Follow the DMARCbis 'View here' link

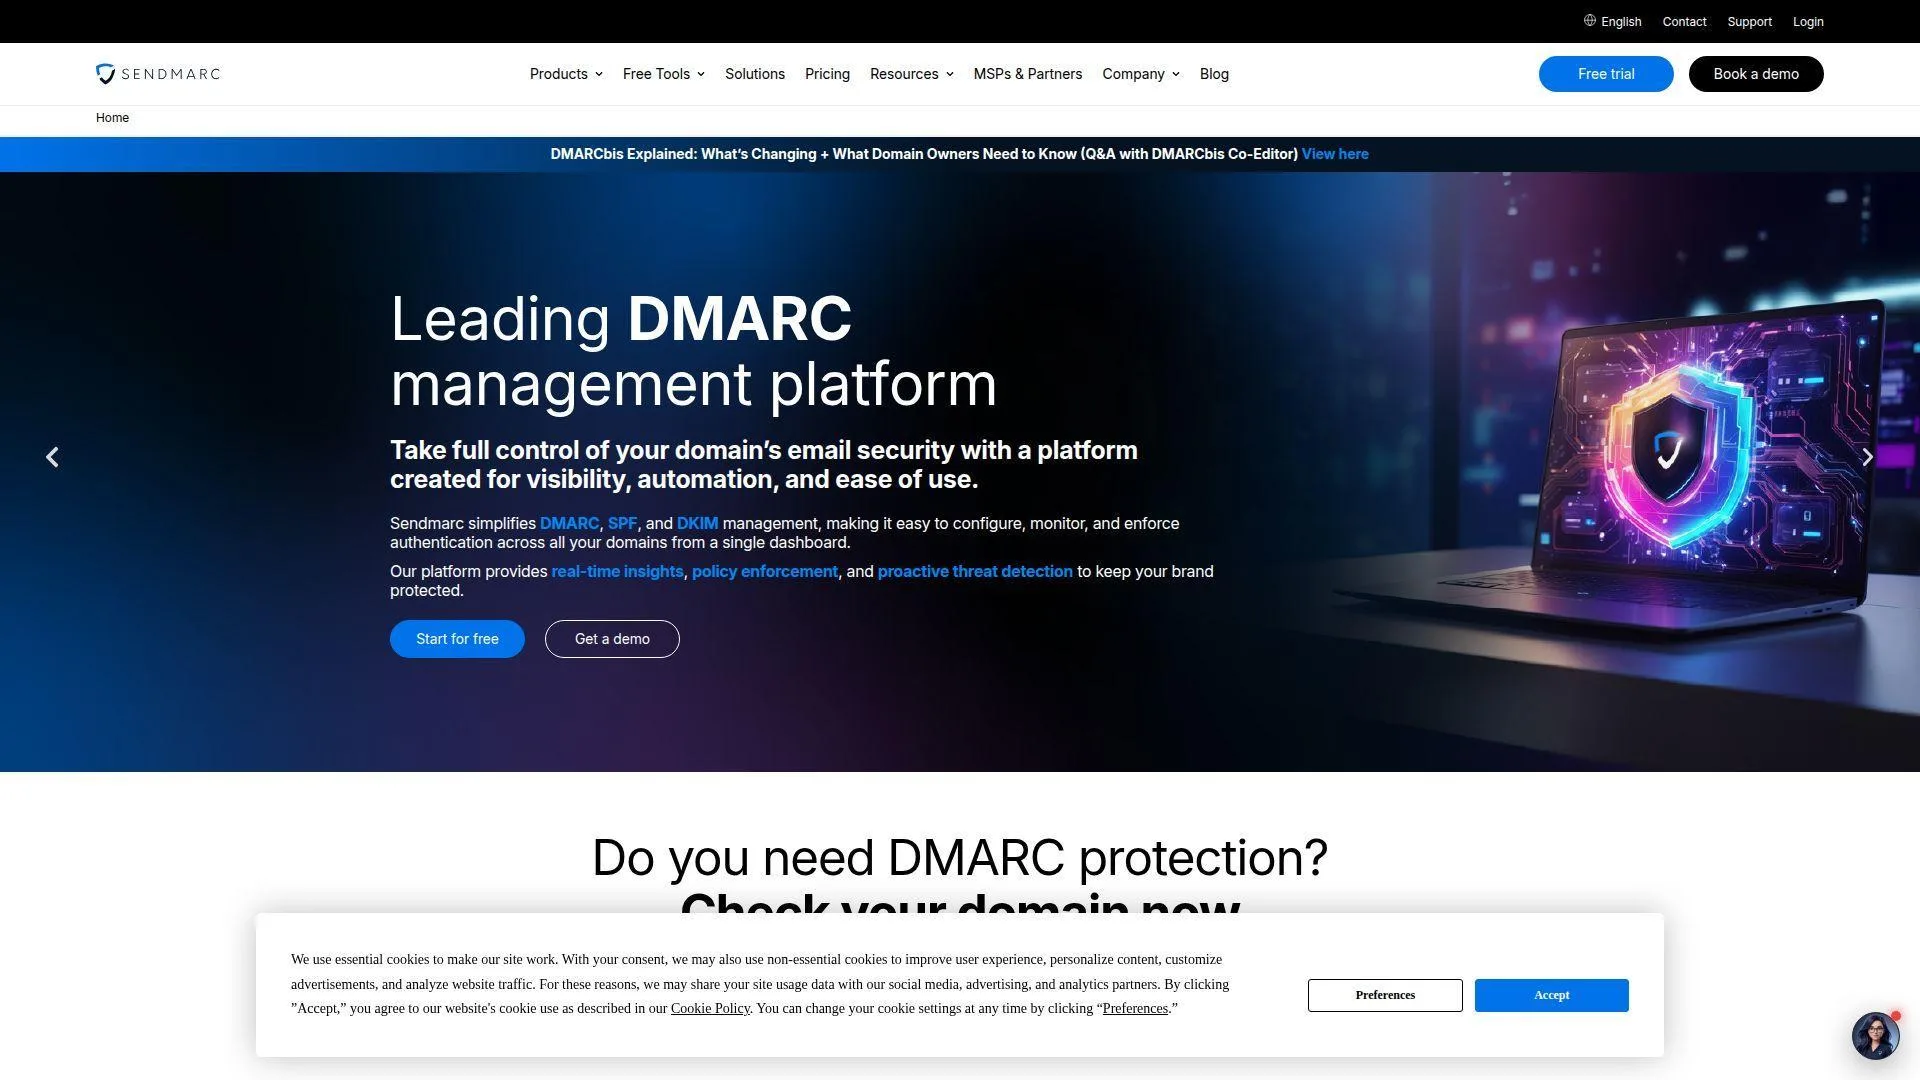(1335, 154)
